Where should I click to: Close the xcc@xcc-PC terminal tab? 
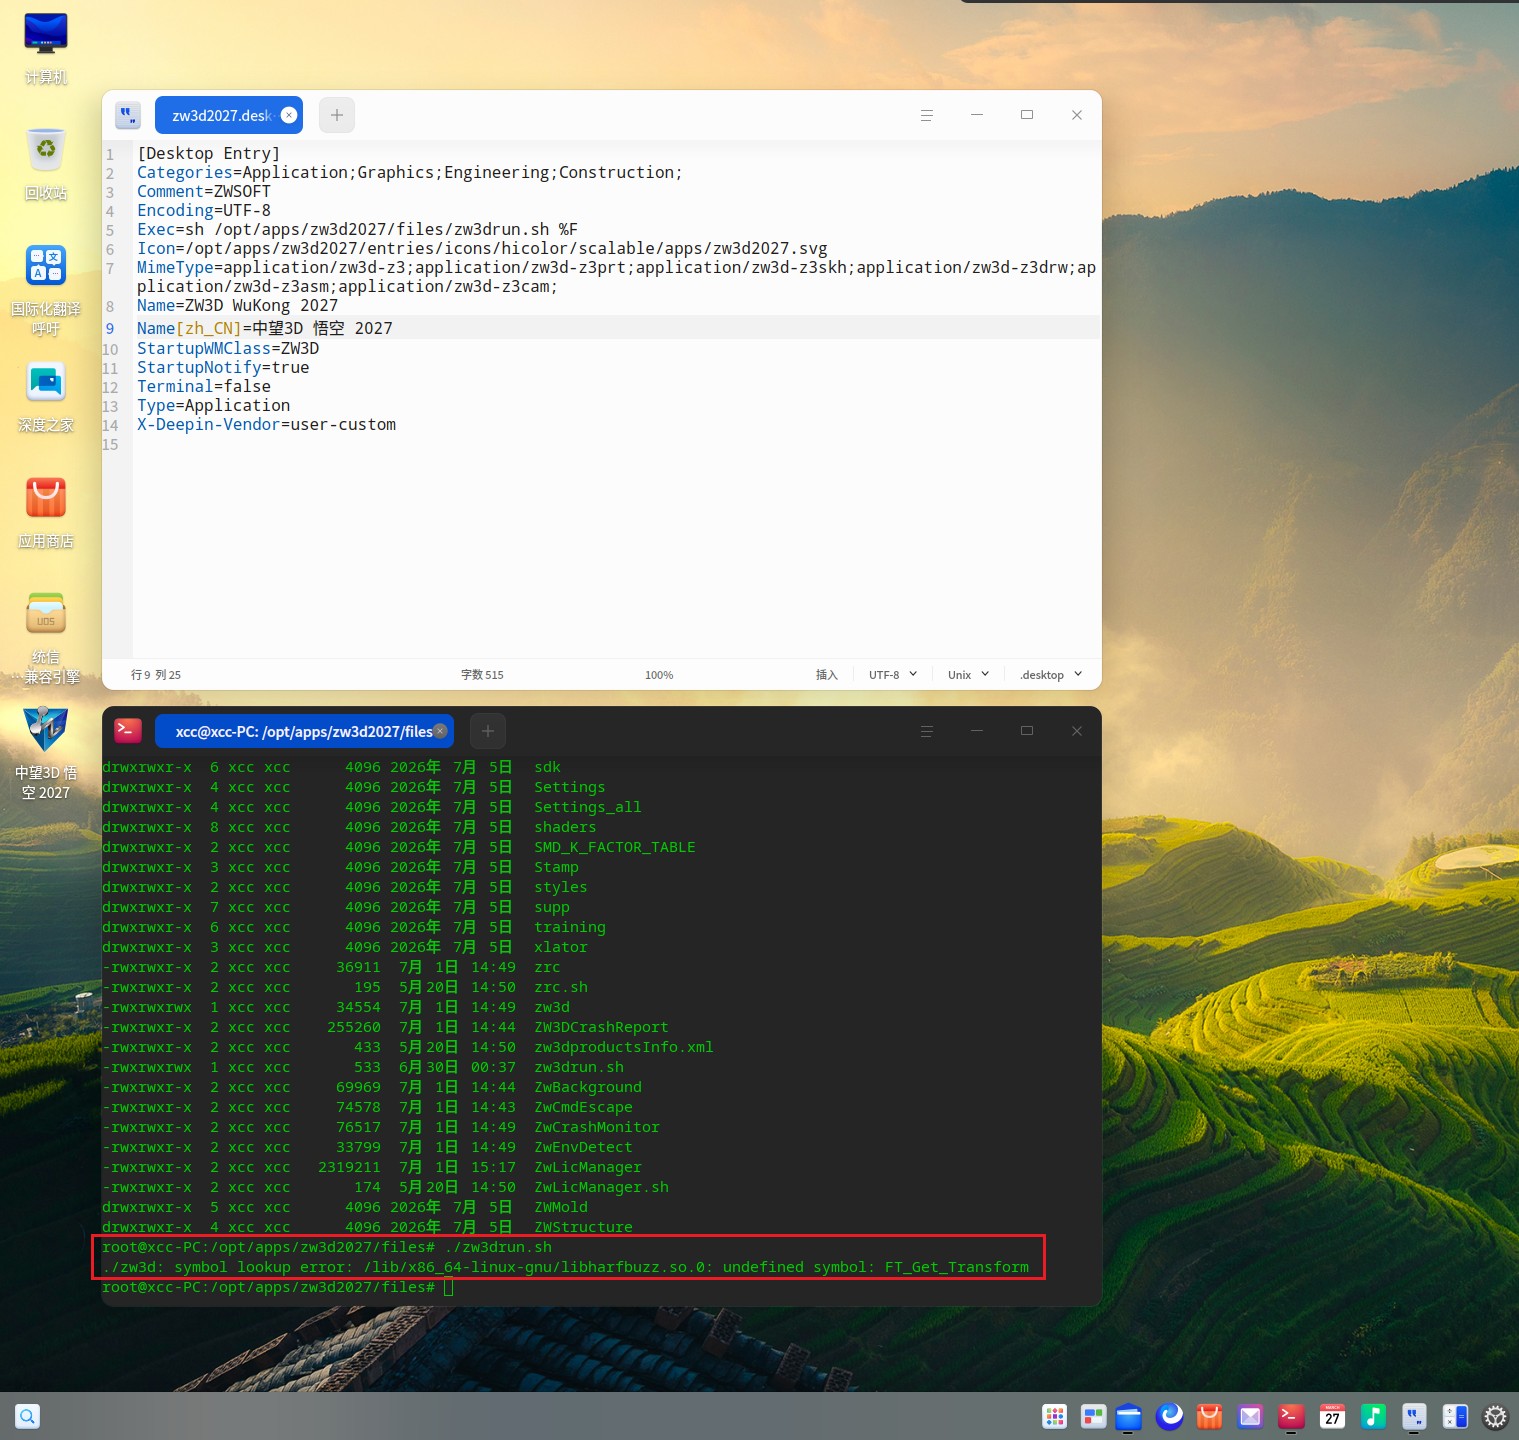(440, 731)
